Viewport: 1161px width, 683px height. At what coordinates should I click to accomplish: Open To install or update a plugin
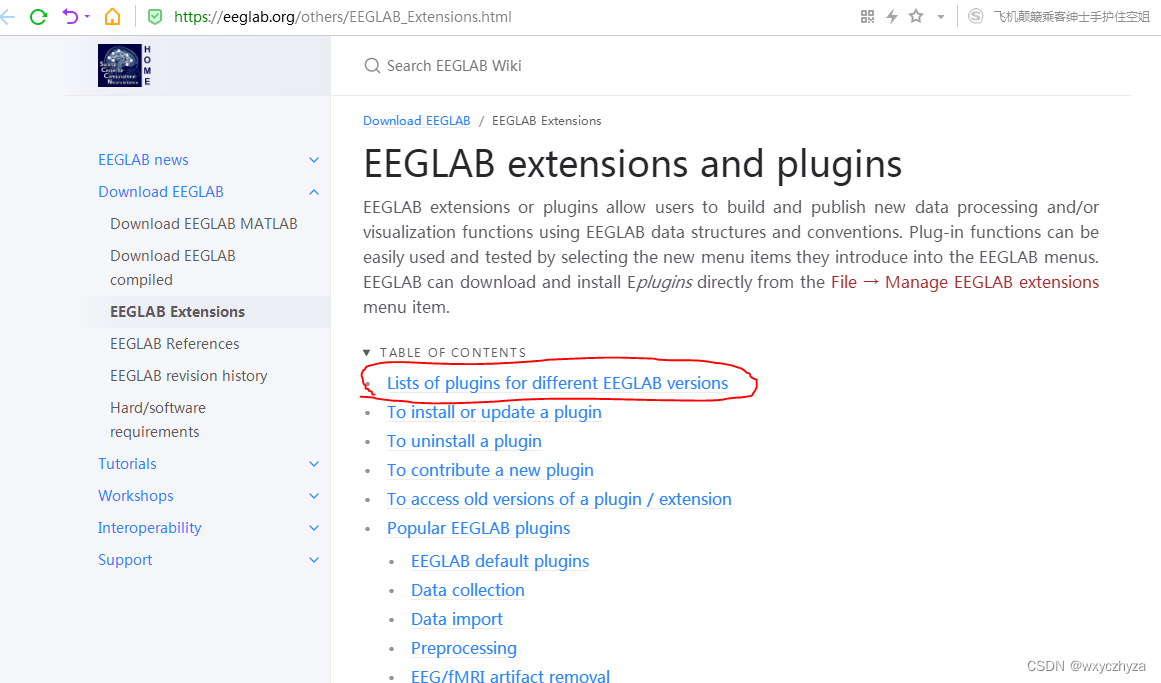tap(494, 412)
